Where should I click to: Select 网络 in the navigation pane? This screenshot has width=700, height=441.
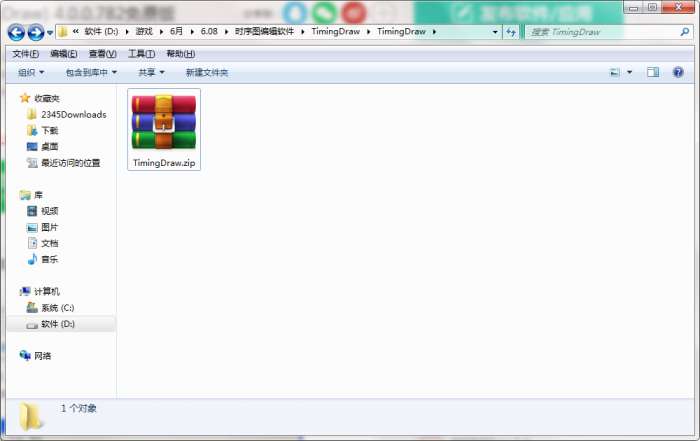[42, 356]
